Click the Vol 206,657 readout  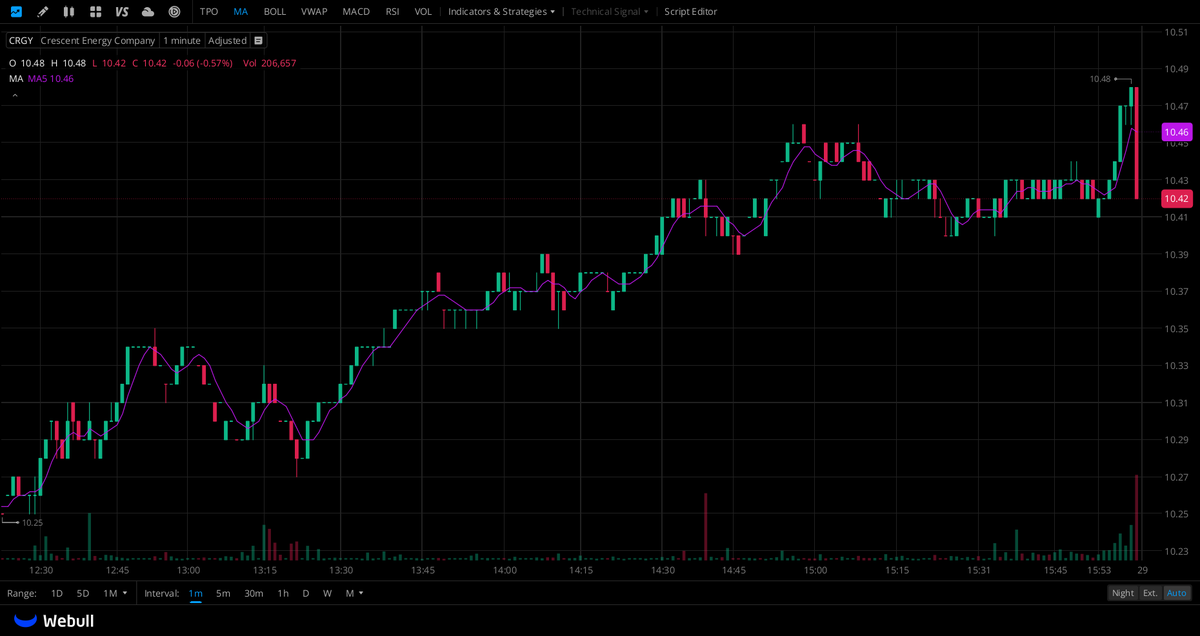coord(270,63)
